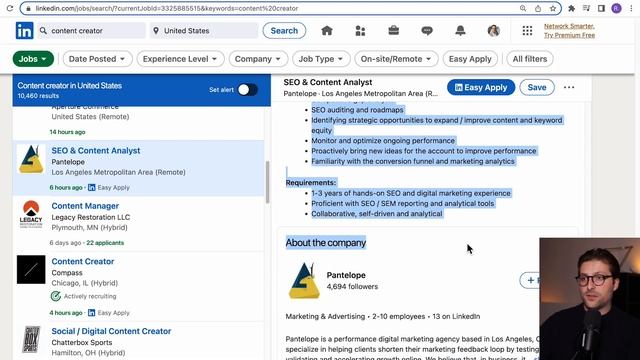Open the Pantelope logo in About the company

point(304,281)
